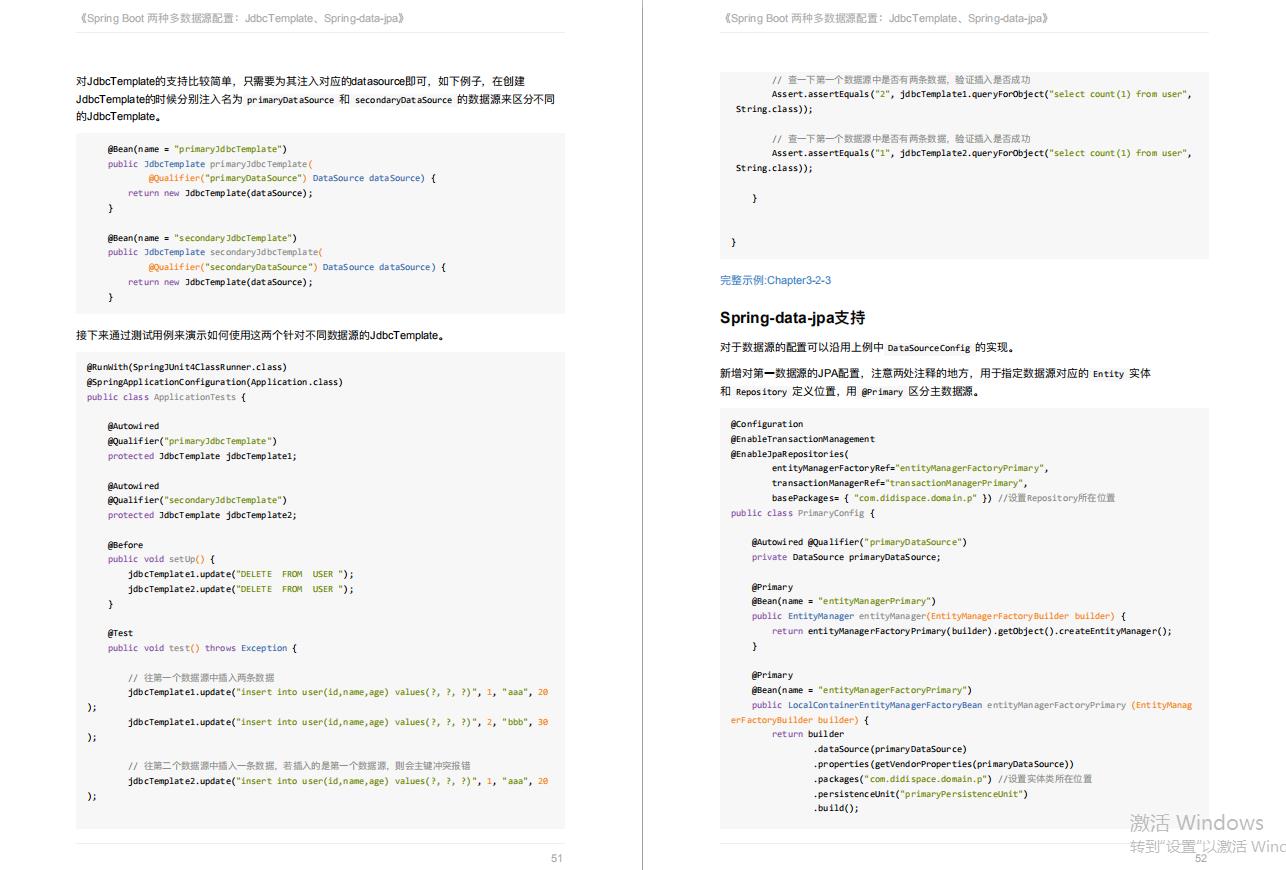
Task: Click jdbcTemplate2.update("DELETE FROM USER ") line
Action: [241, 589]
